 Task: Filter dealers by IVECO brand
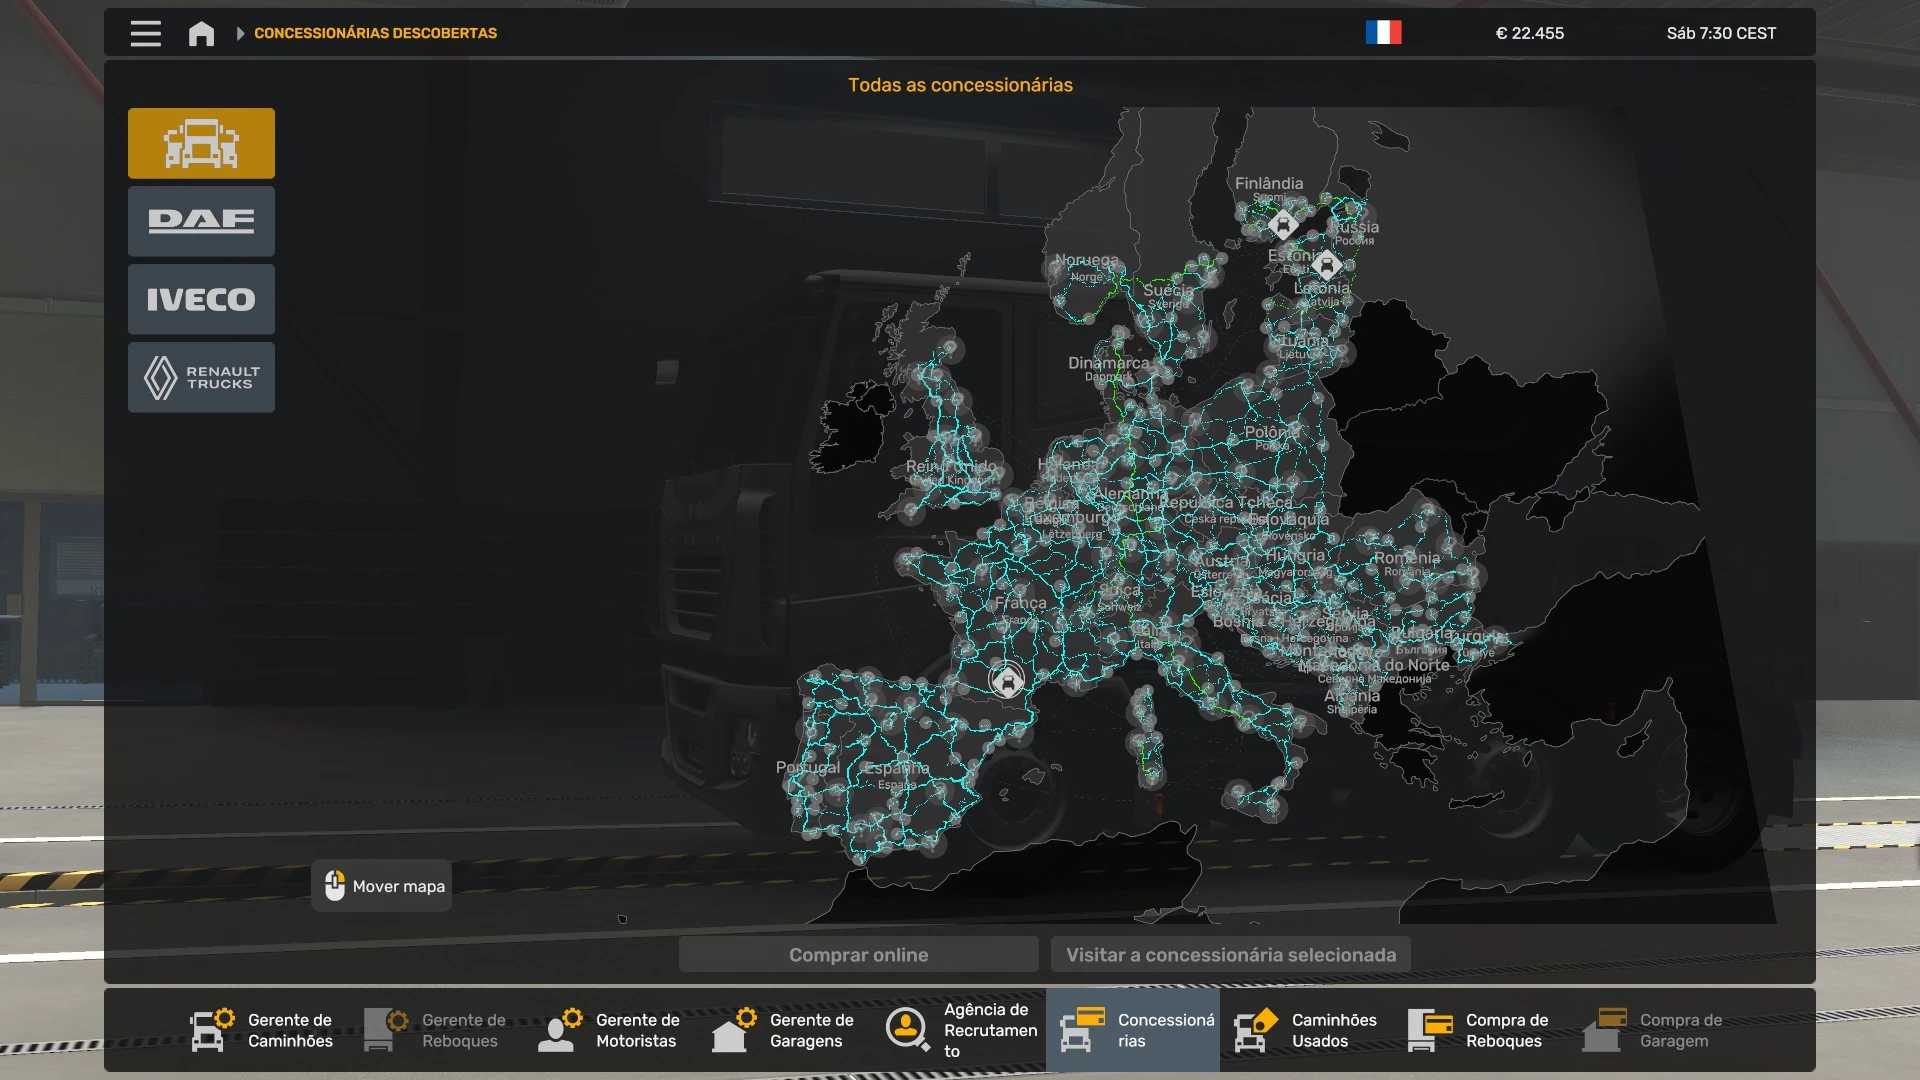point(201,299)
